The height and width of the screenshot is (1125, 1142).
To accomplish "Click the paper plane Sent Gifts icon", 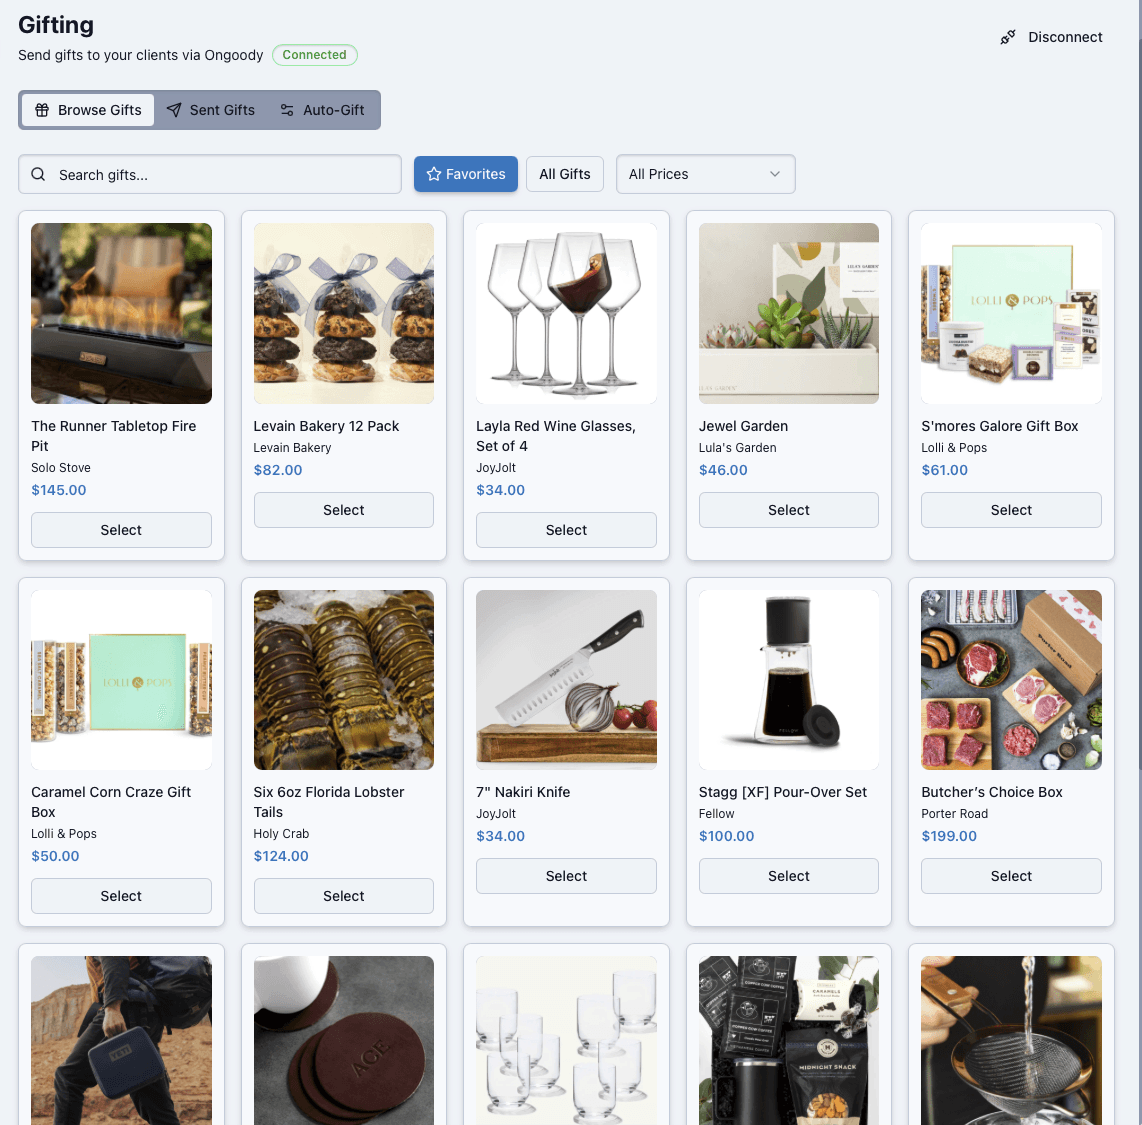I will click(x=174, y=110).
